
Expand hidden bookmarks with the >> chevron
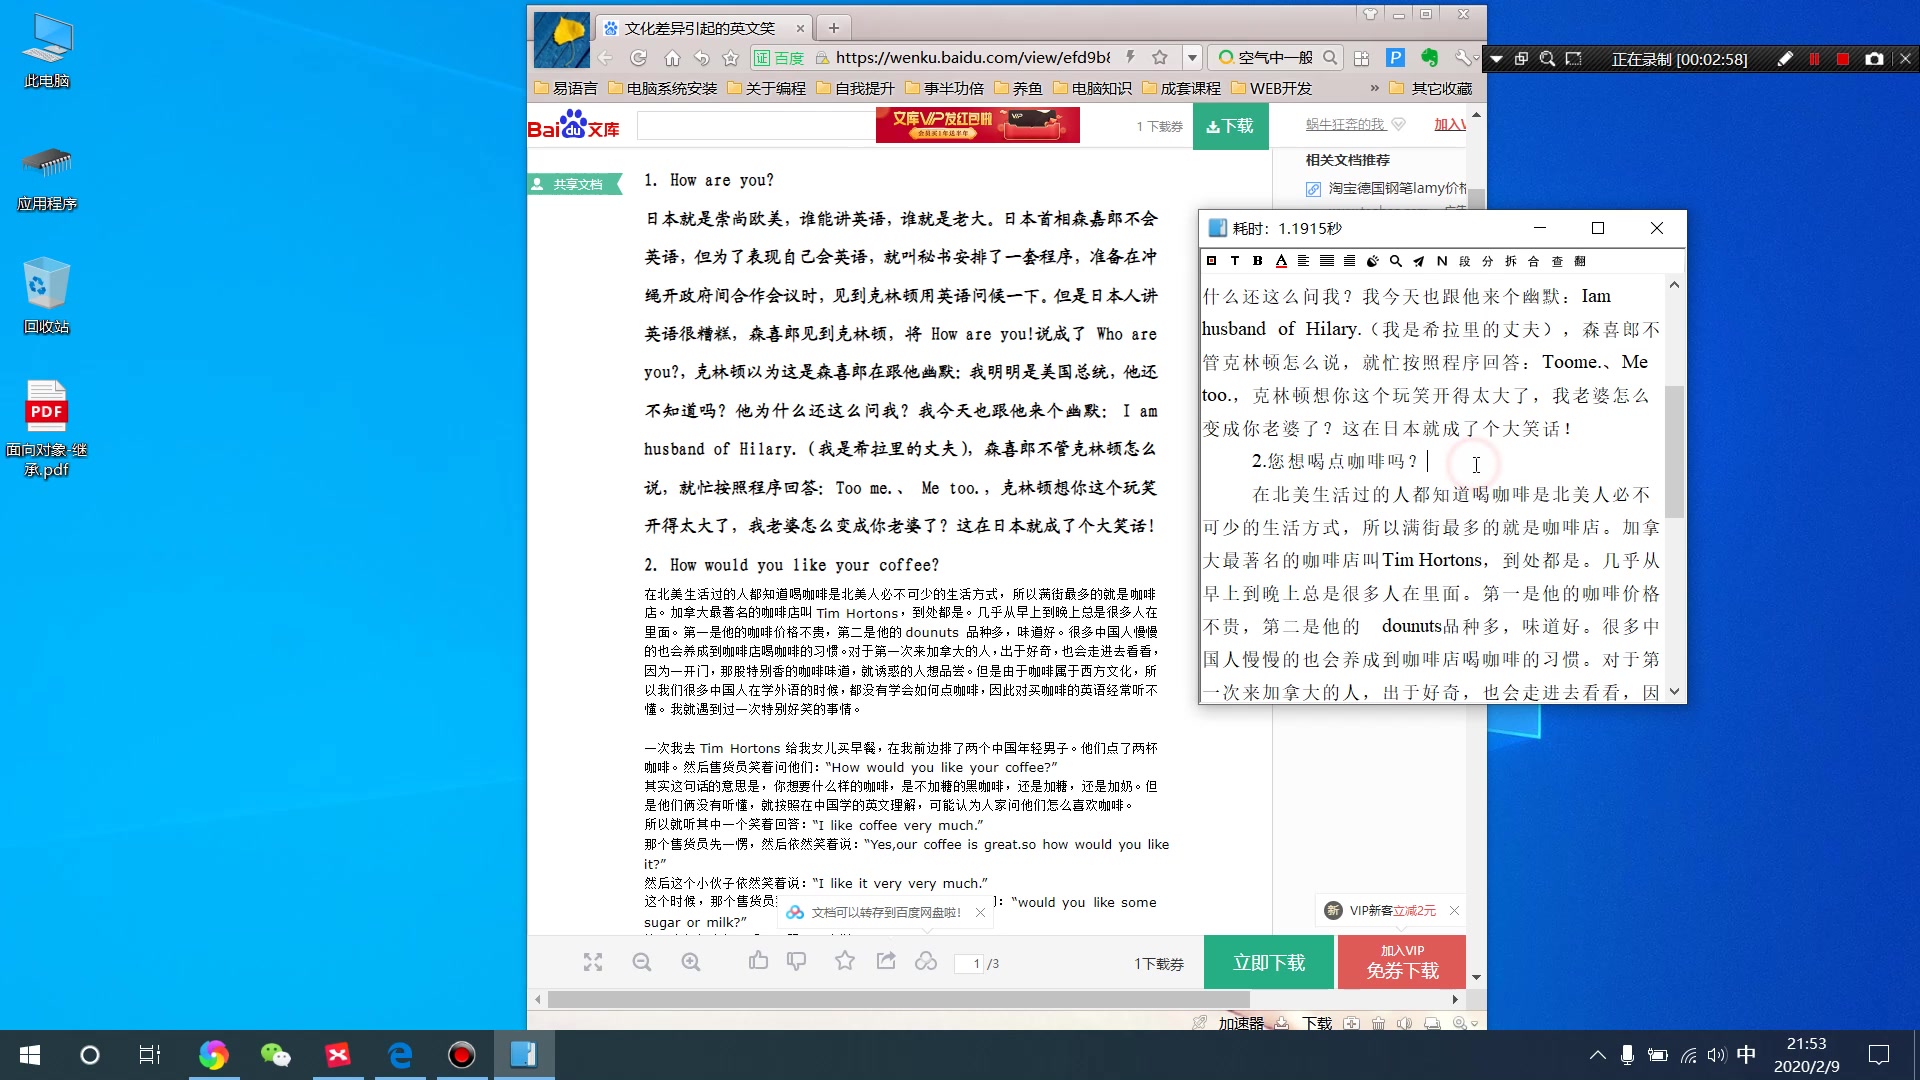1375,88
